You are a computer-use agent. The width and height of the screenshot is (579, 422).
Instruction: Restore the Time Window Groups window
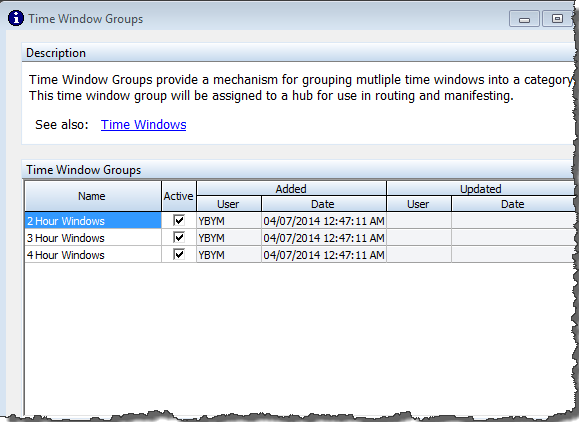pos(557,18)
